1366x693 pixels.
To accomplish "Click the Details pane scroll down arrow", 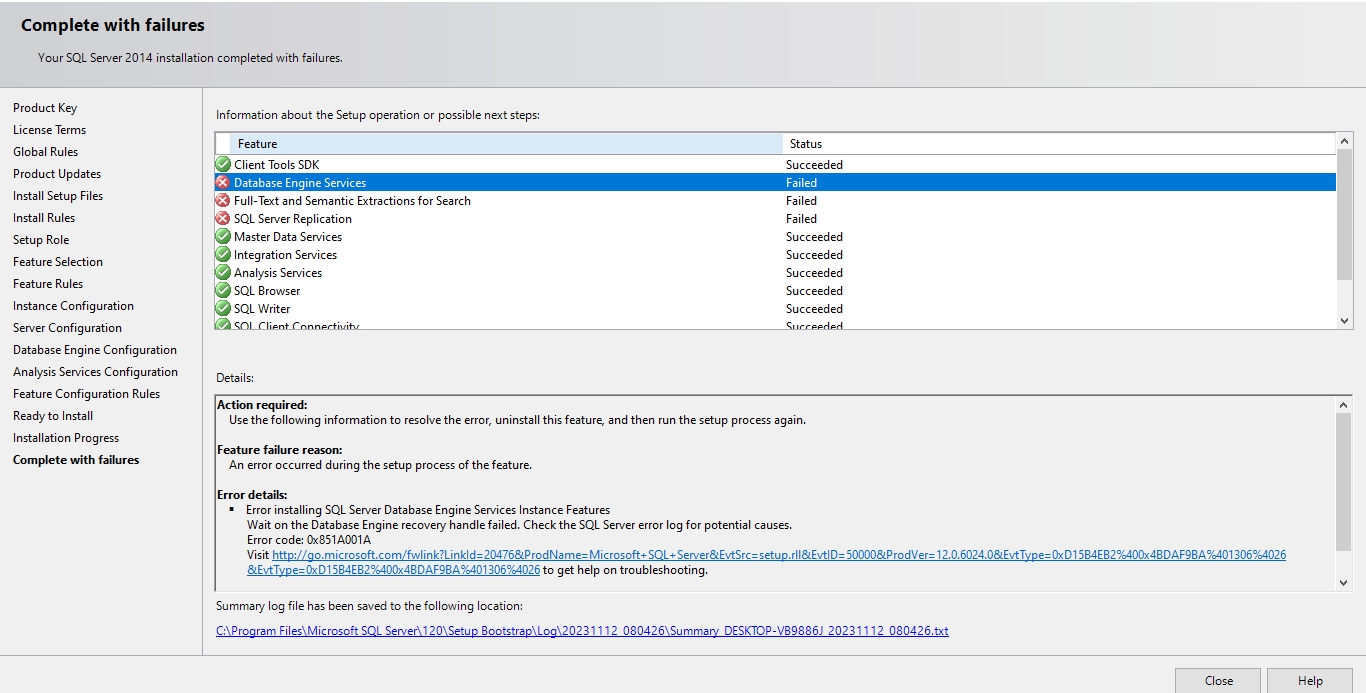I will coord(1343,582).
